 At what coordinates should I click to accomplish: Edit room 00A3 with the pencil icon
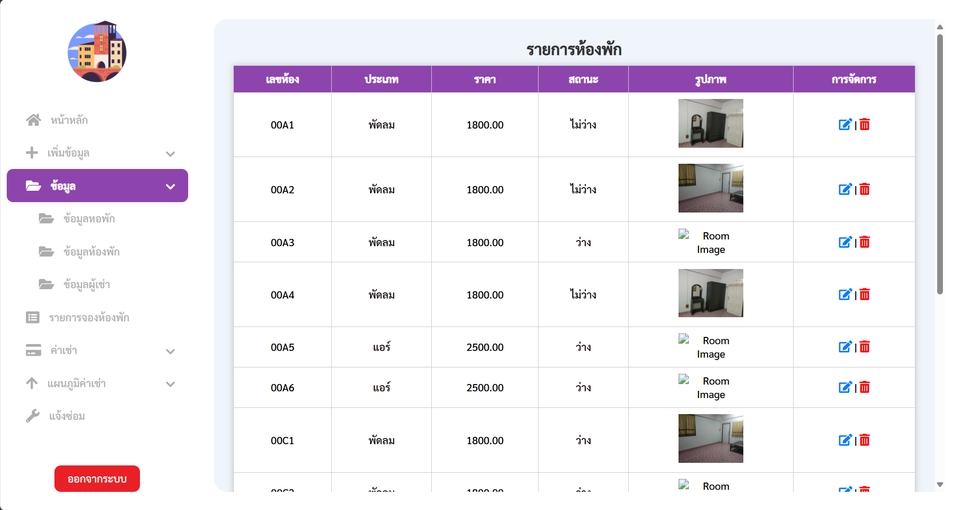pos(845,242)
